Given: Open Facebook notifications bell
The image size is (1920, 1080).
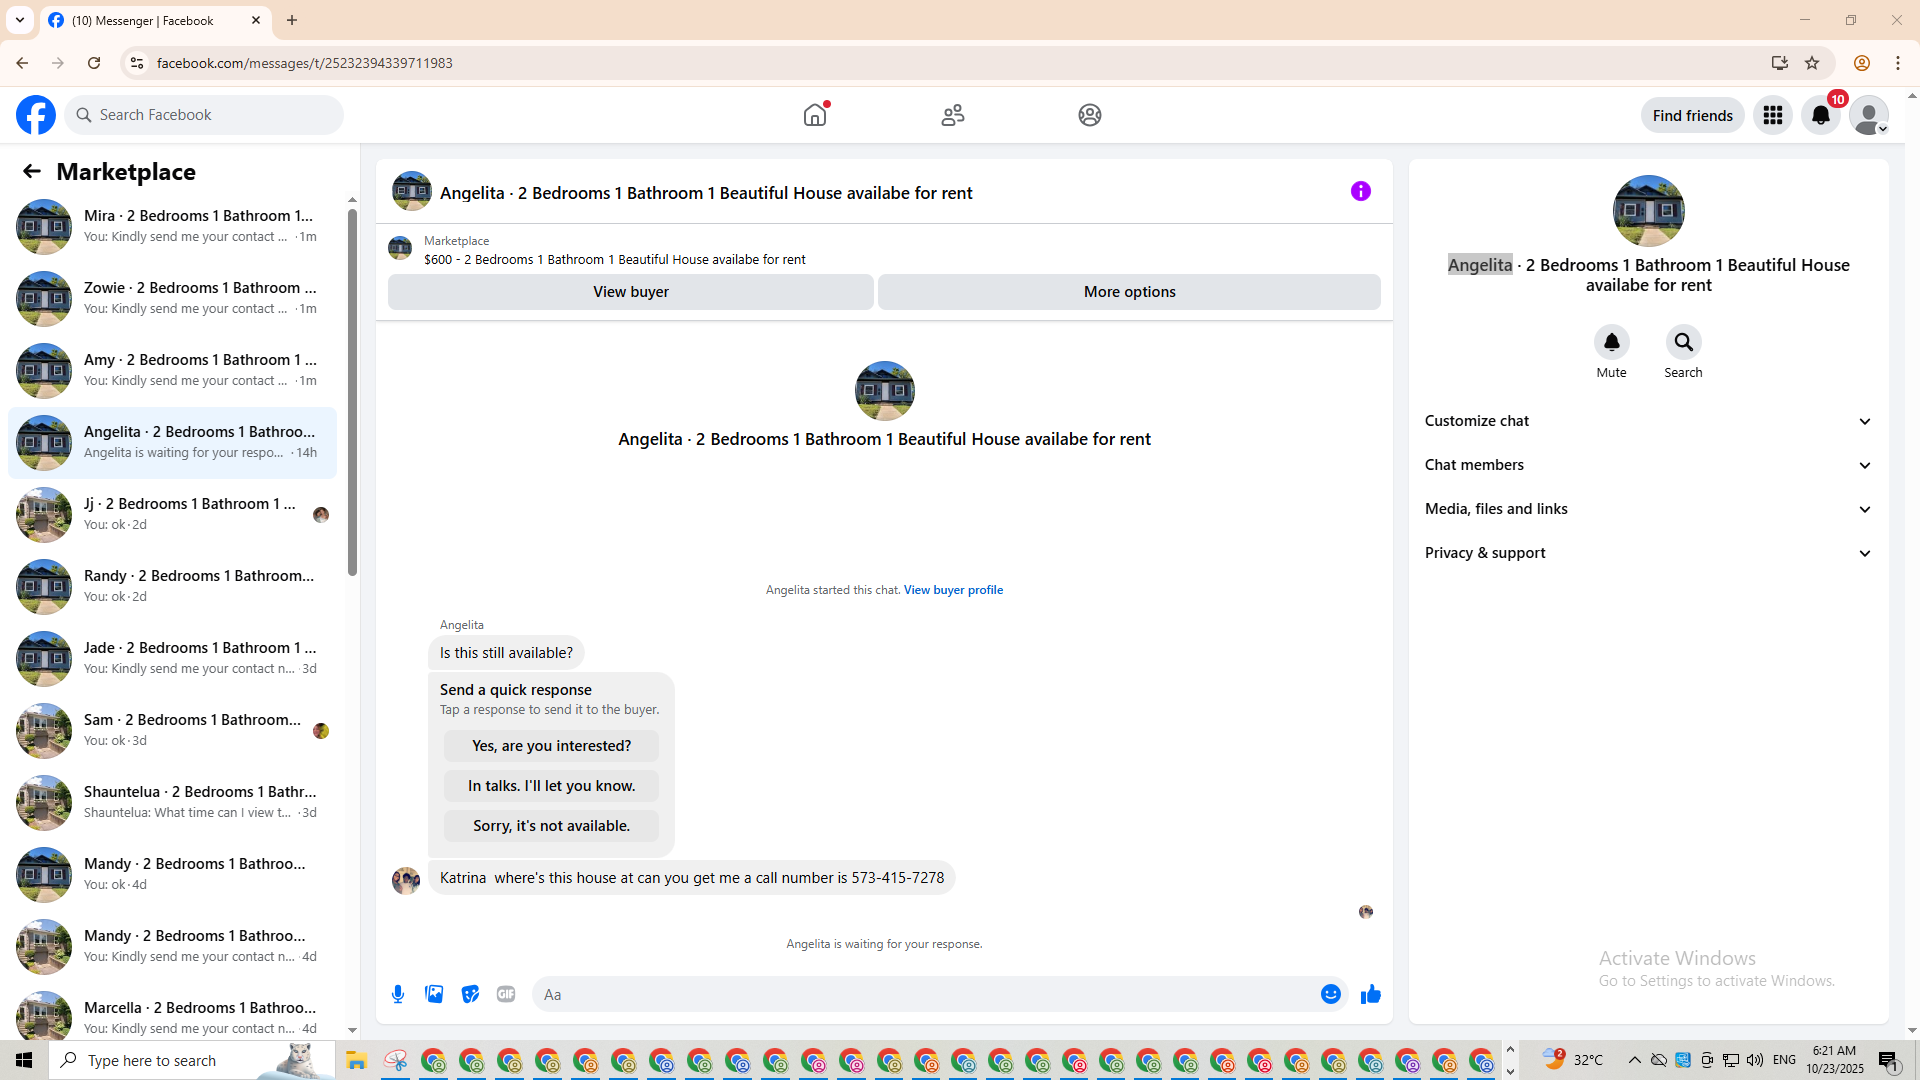Looking at the screenshot, I should click(1820, 115).
